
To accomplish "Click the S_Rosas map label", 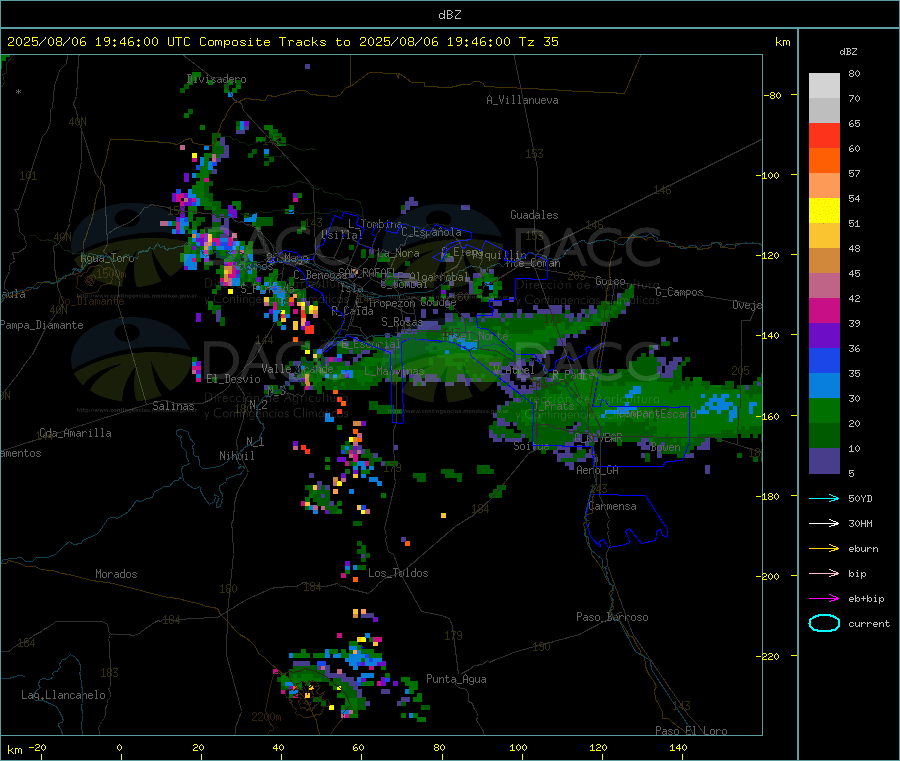I will (x=402, y=322).
